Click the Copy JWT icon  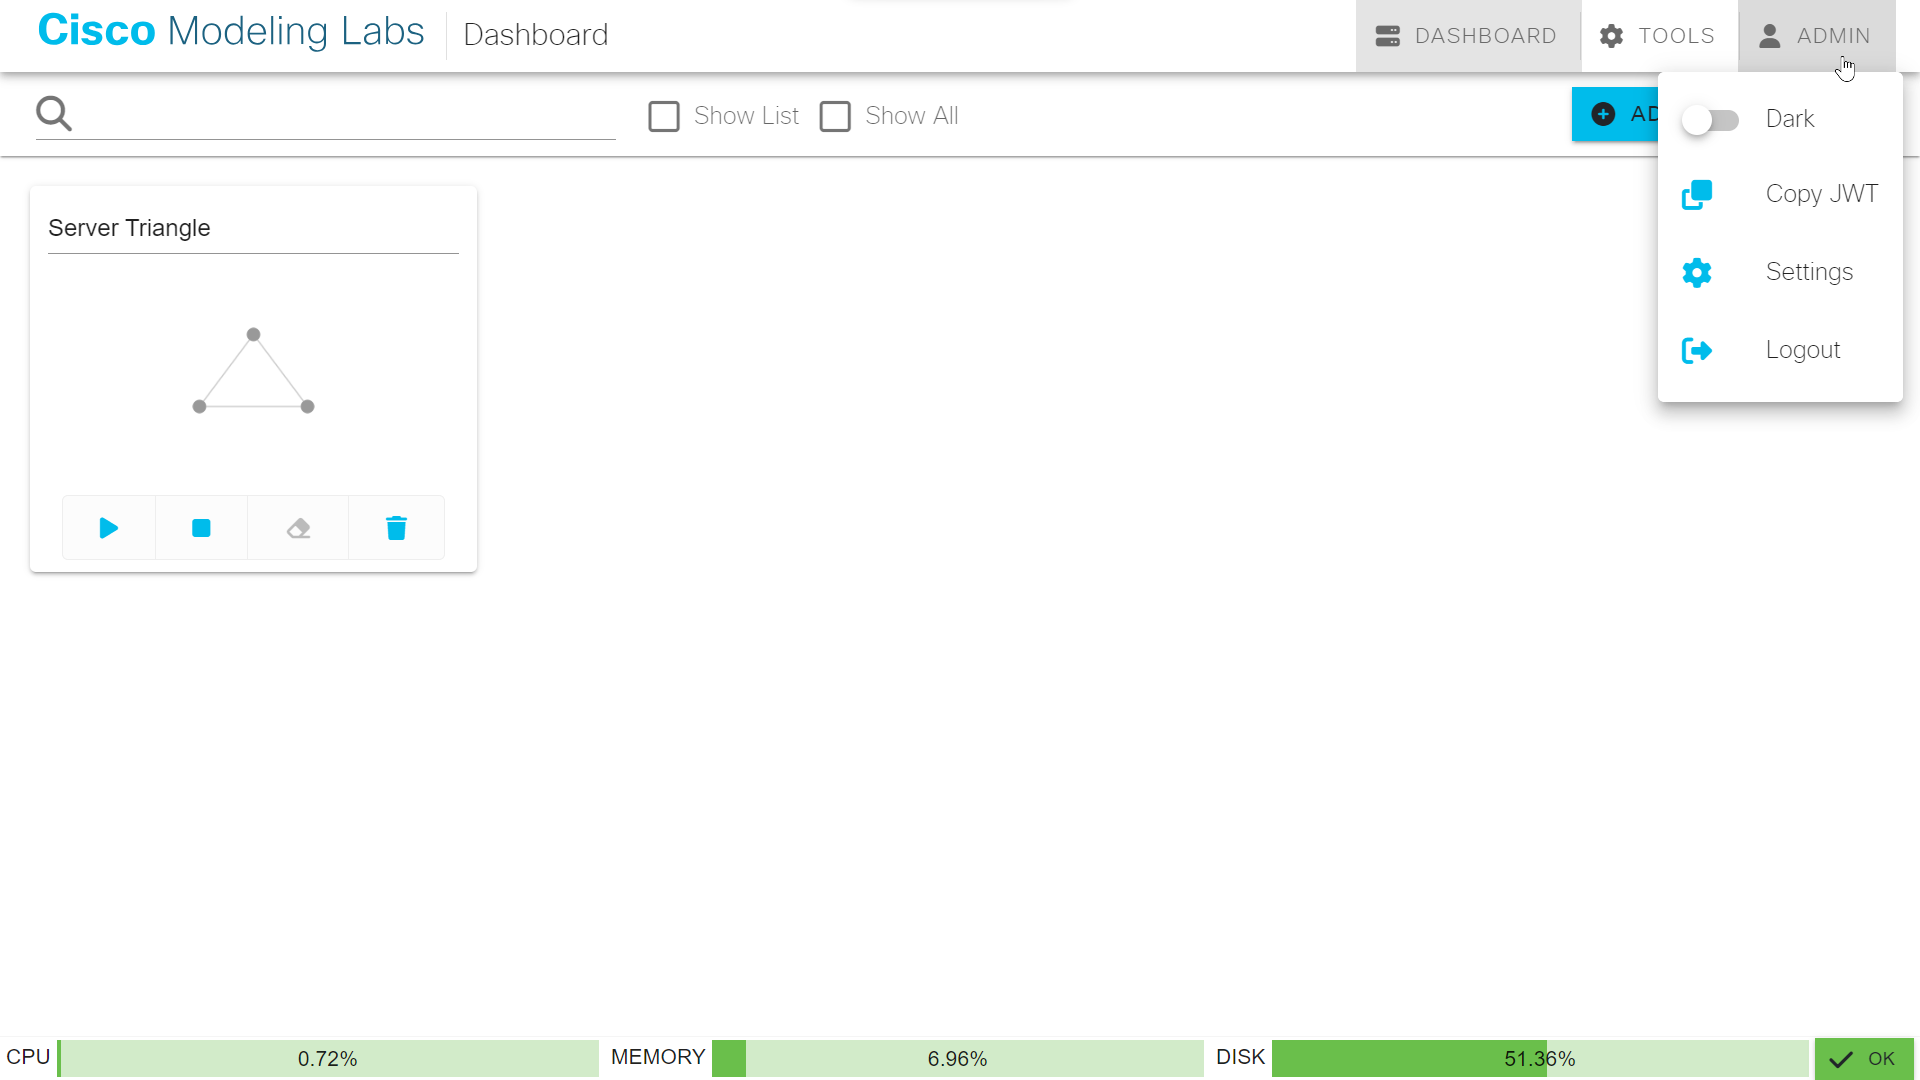1697,194
